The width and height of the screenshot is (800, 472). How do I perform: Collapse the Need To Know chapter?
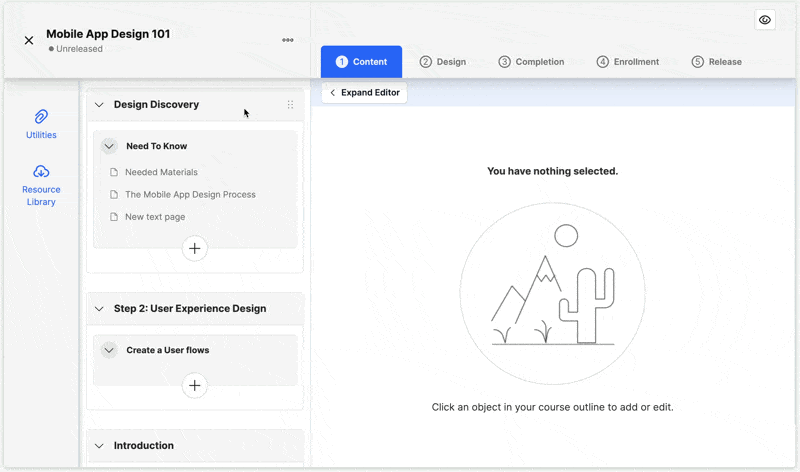109,146
